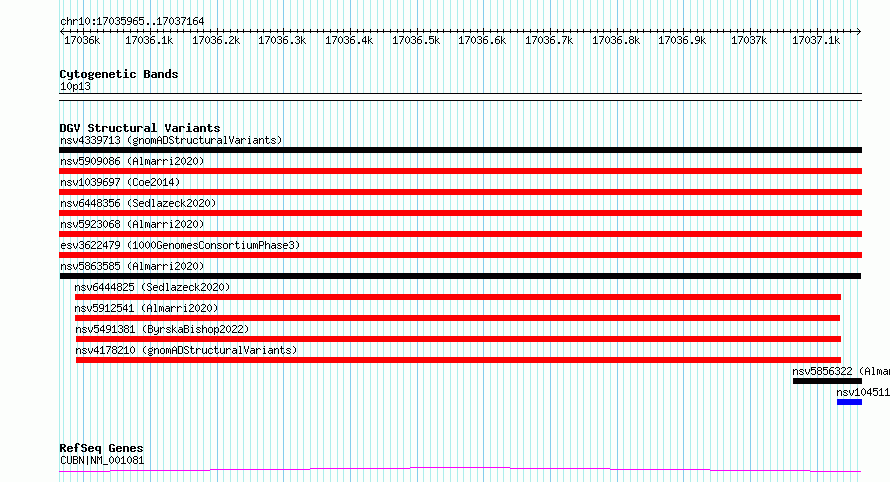
Task: Click the red bar under nsv5923068
Action: pos(460,234)
